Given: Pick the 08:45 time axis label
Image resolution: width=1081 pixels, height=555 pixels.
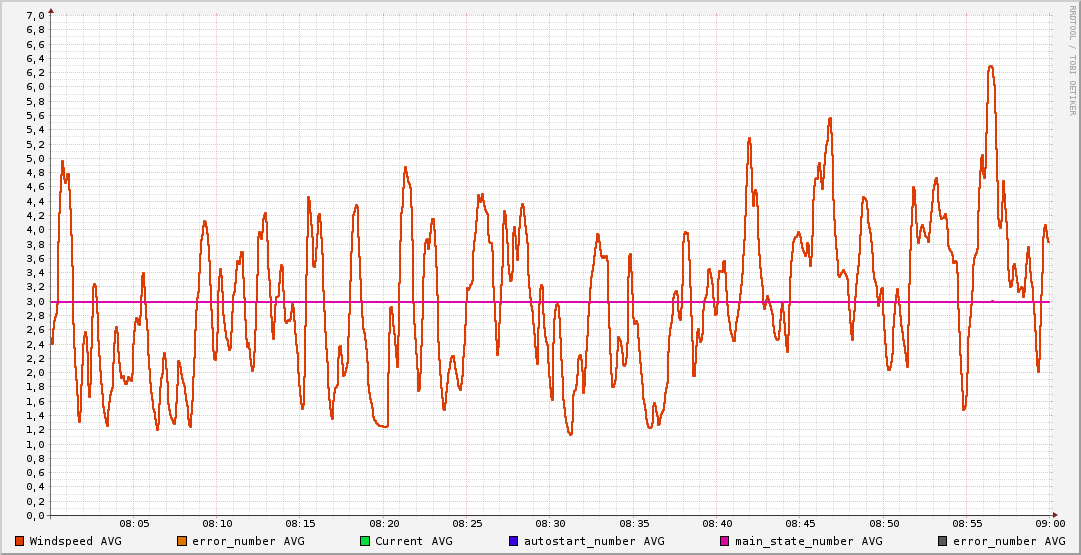Looking at the screenshot, I should tap(801, 524).
